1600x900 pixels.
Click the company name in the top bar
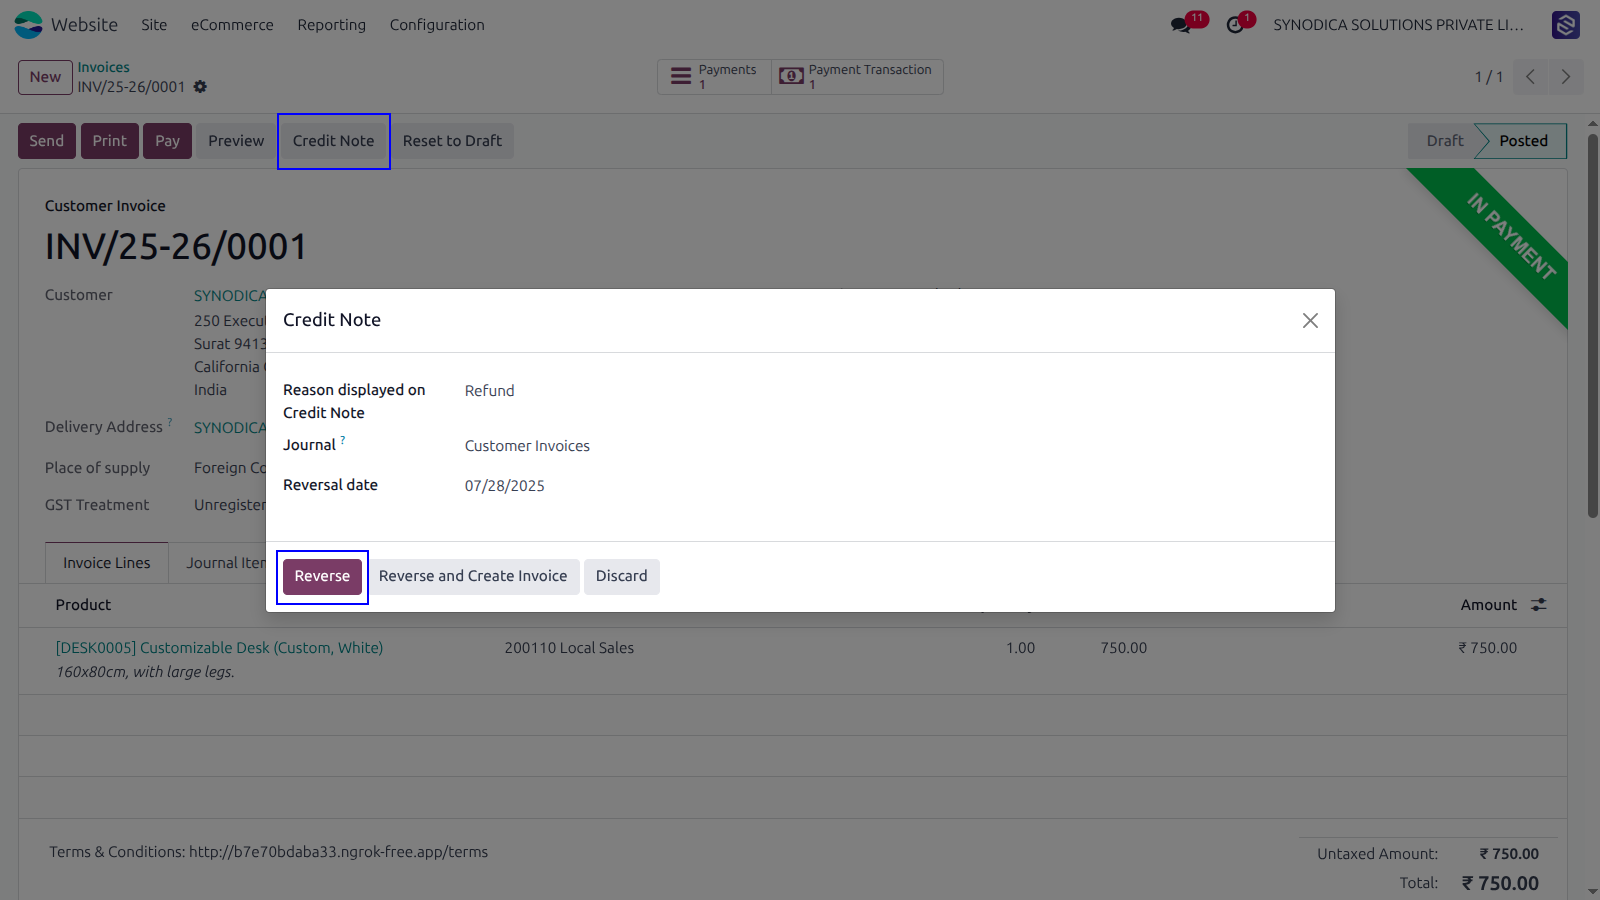[1398, 25]
